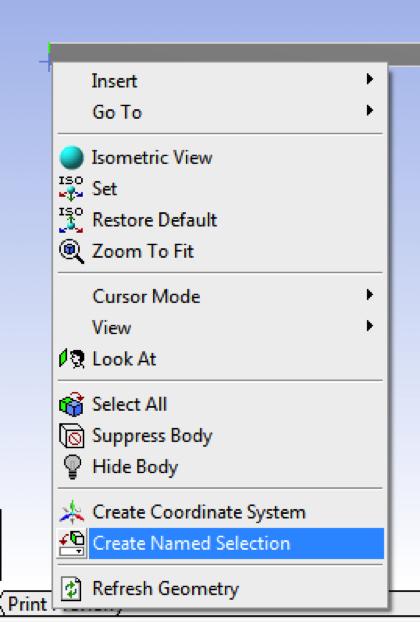Click the ISO Set icon

(71, 188)
